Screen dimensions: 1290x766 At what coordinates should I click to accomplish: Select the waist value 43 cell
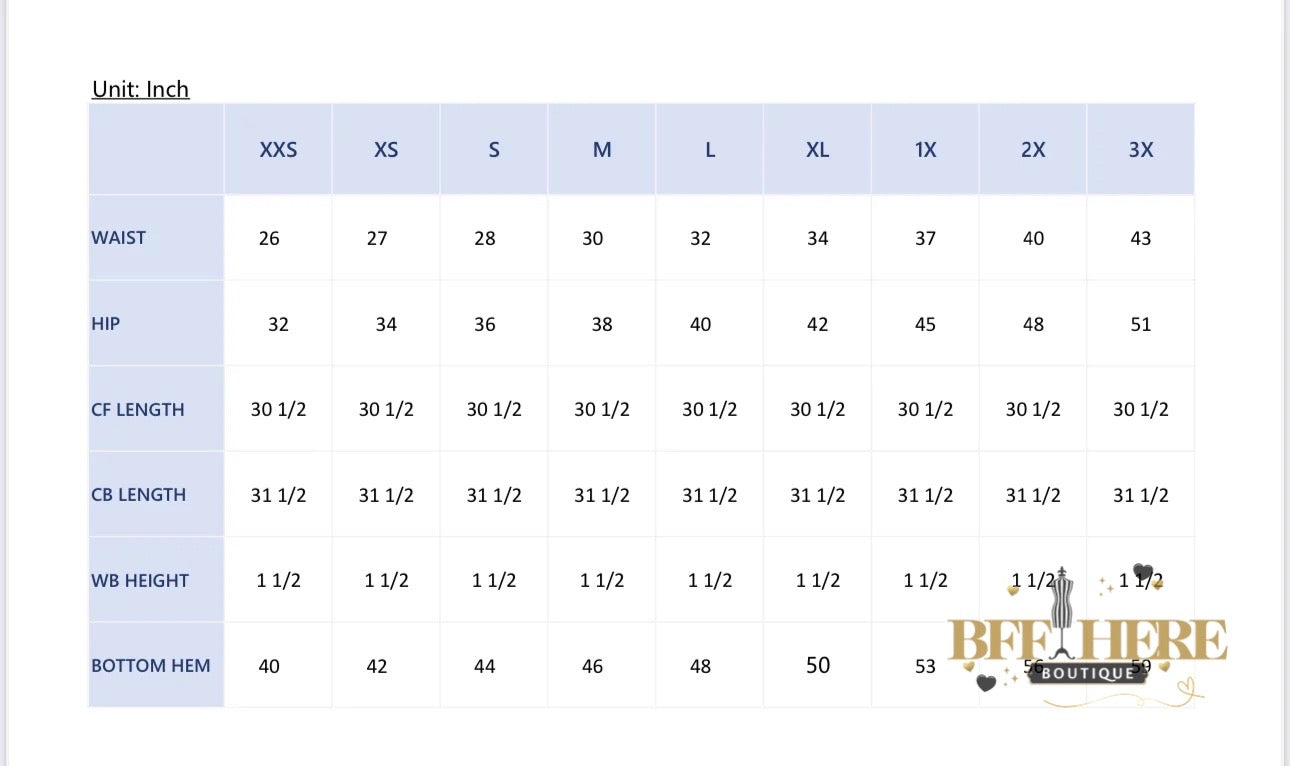[x=1141, y=238]
